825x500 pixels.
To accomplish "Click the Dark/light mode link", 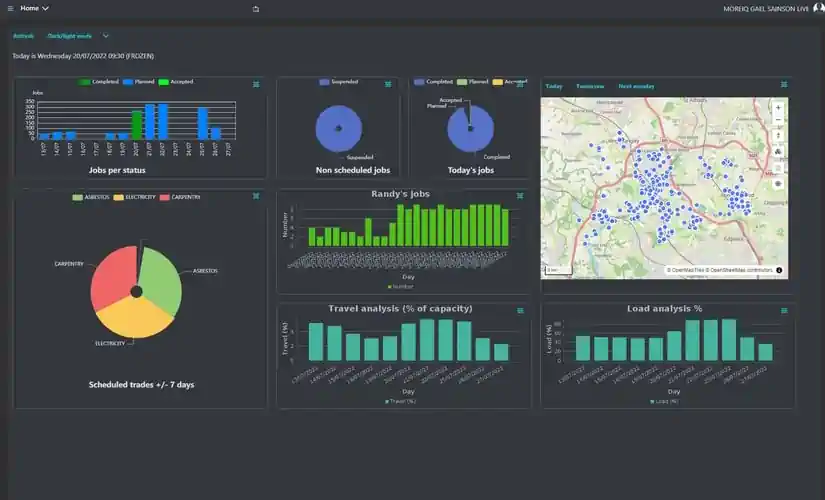I will tap(69, 36).
